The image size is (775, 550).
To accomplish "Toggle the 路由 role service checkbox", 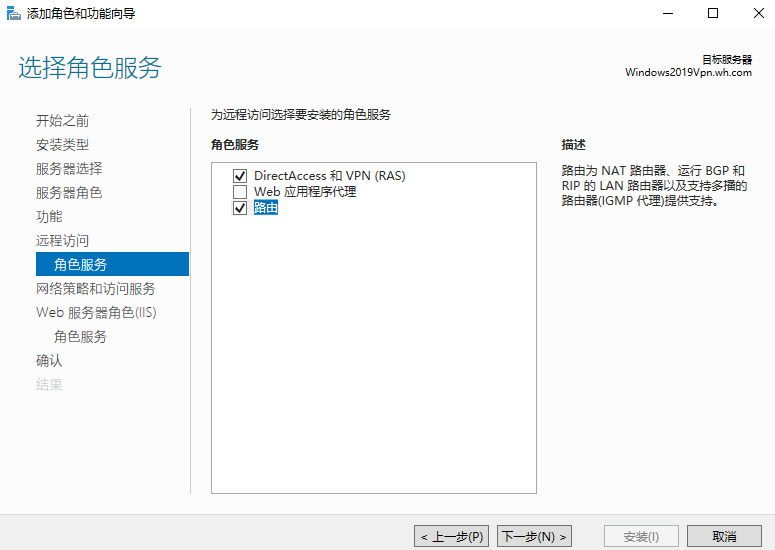I will click(239, 208).
